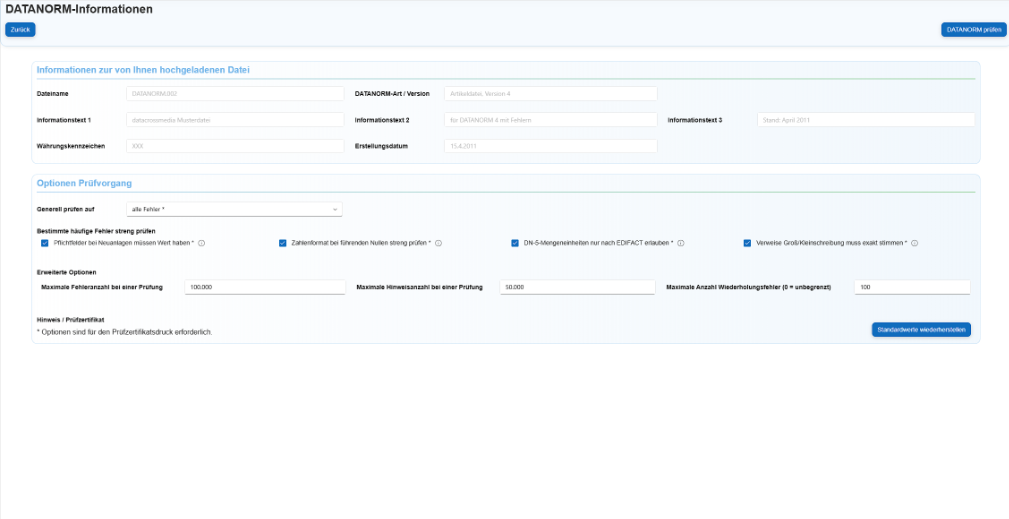Toggle 'DN-5-Mengeneinheiten nur nach EDIFACT' checkbox
The height and width of the screenshot is (519, 1009).
(515, 243)
